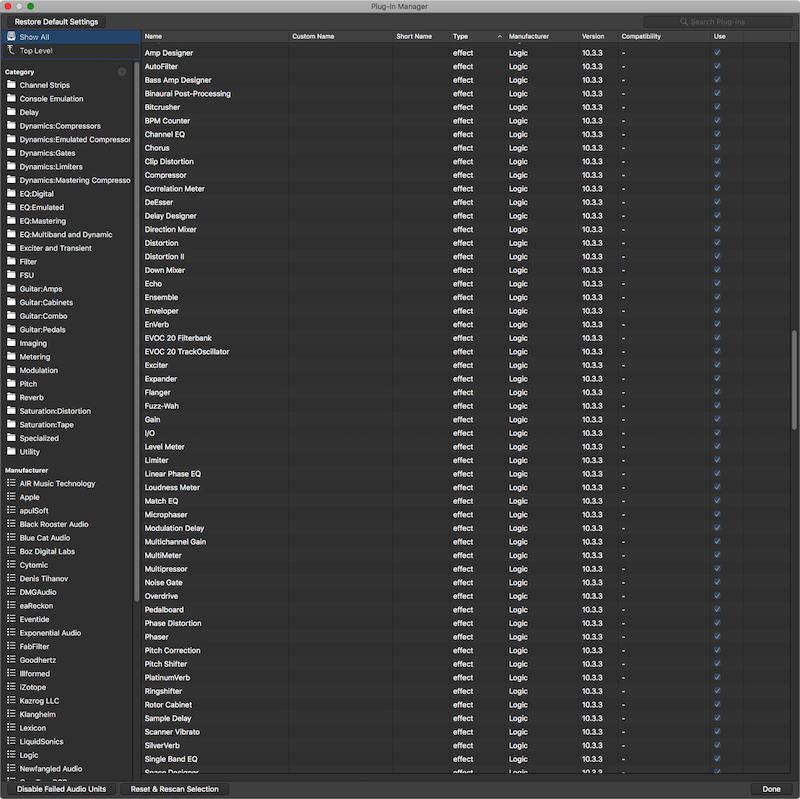This screenshot has width=800, height=799.
Task: Click the plus icon next to the Category header
Action: 122,71
